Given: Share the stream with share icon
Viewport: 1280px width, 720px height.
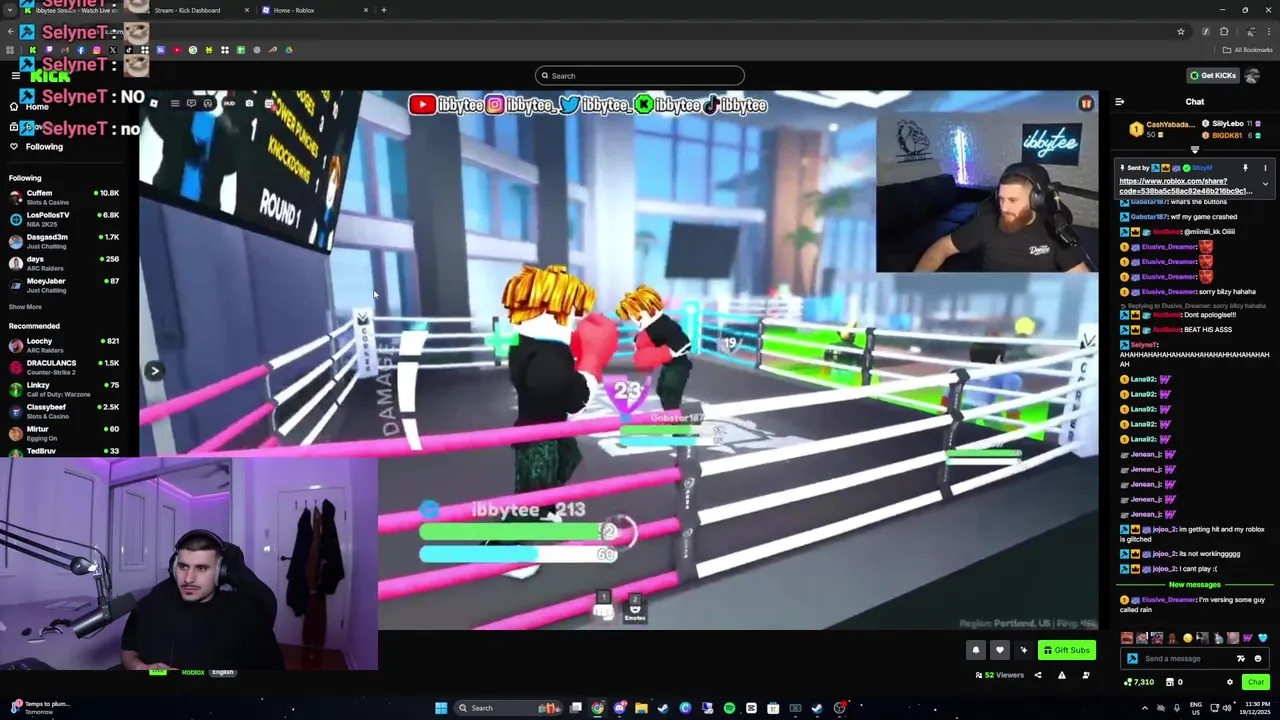Looking at the screenshot, I should [1037, 675].
